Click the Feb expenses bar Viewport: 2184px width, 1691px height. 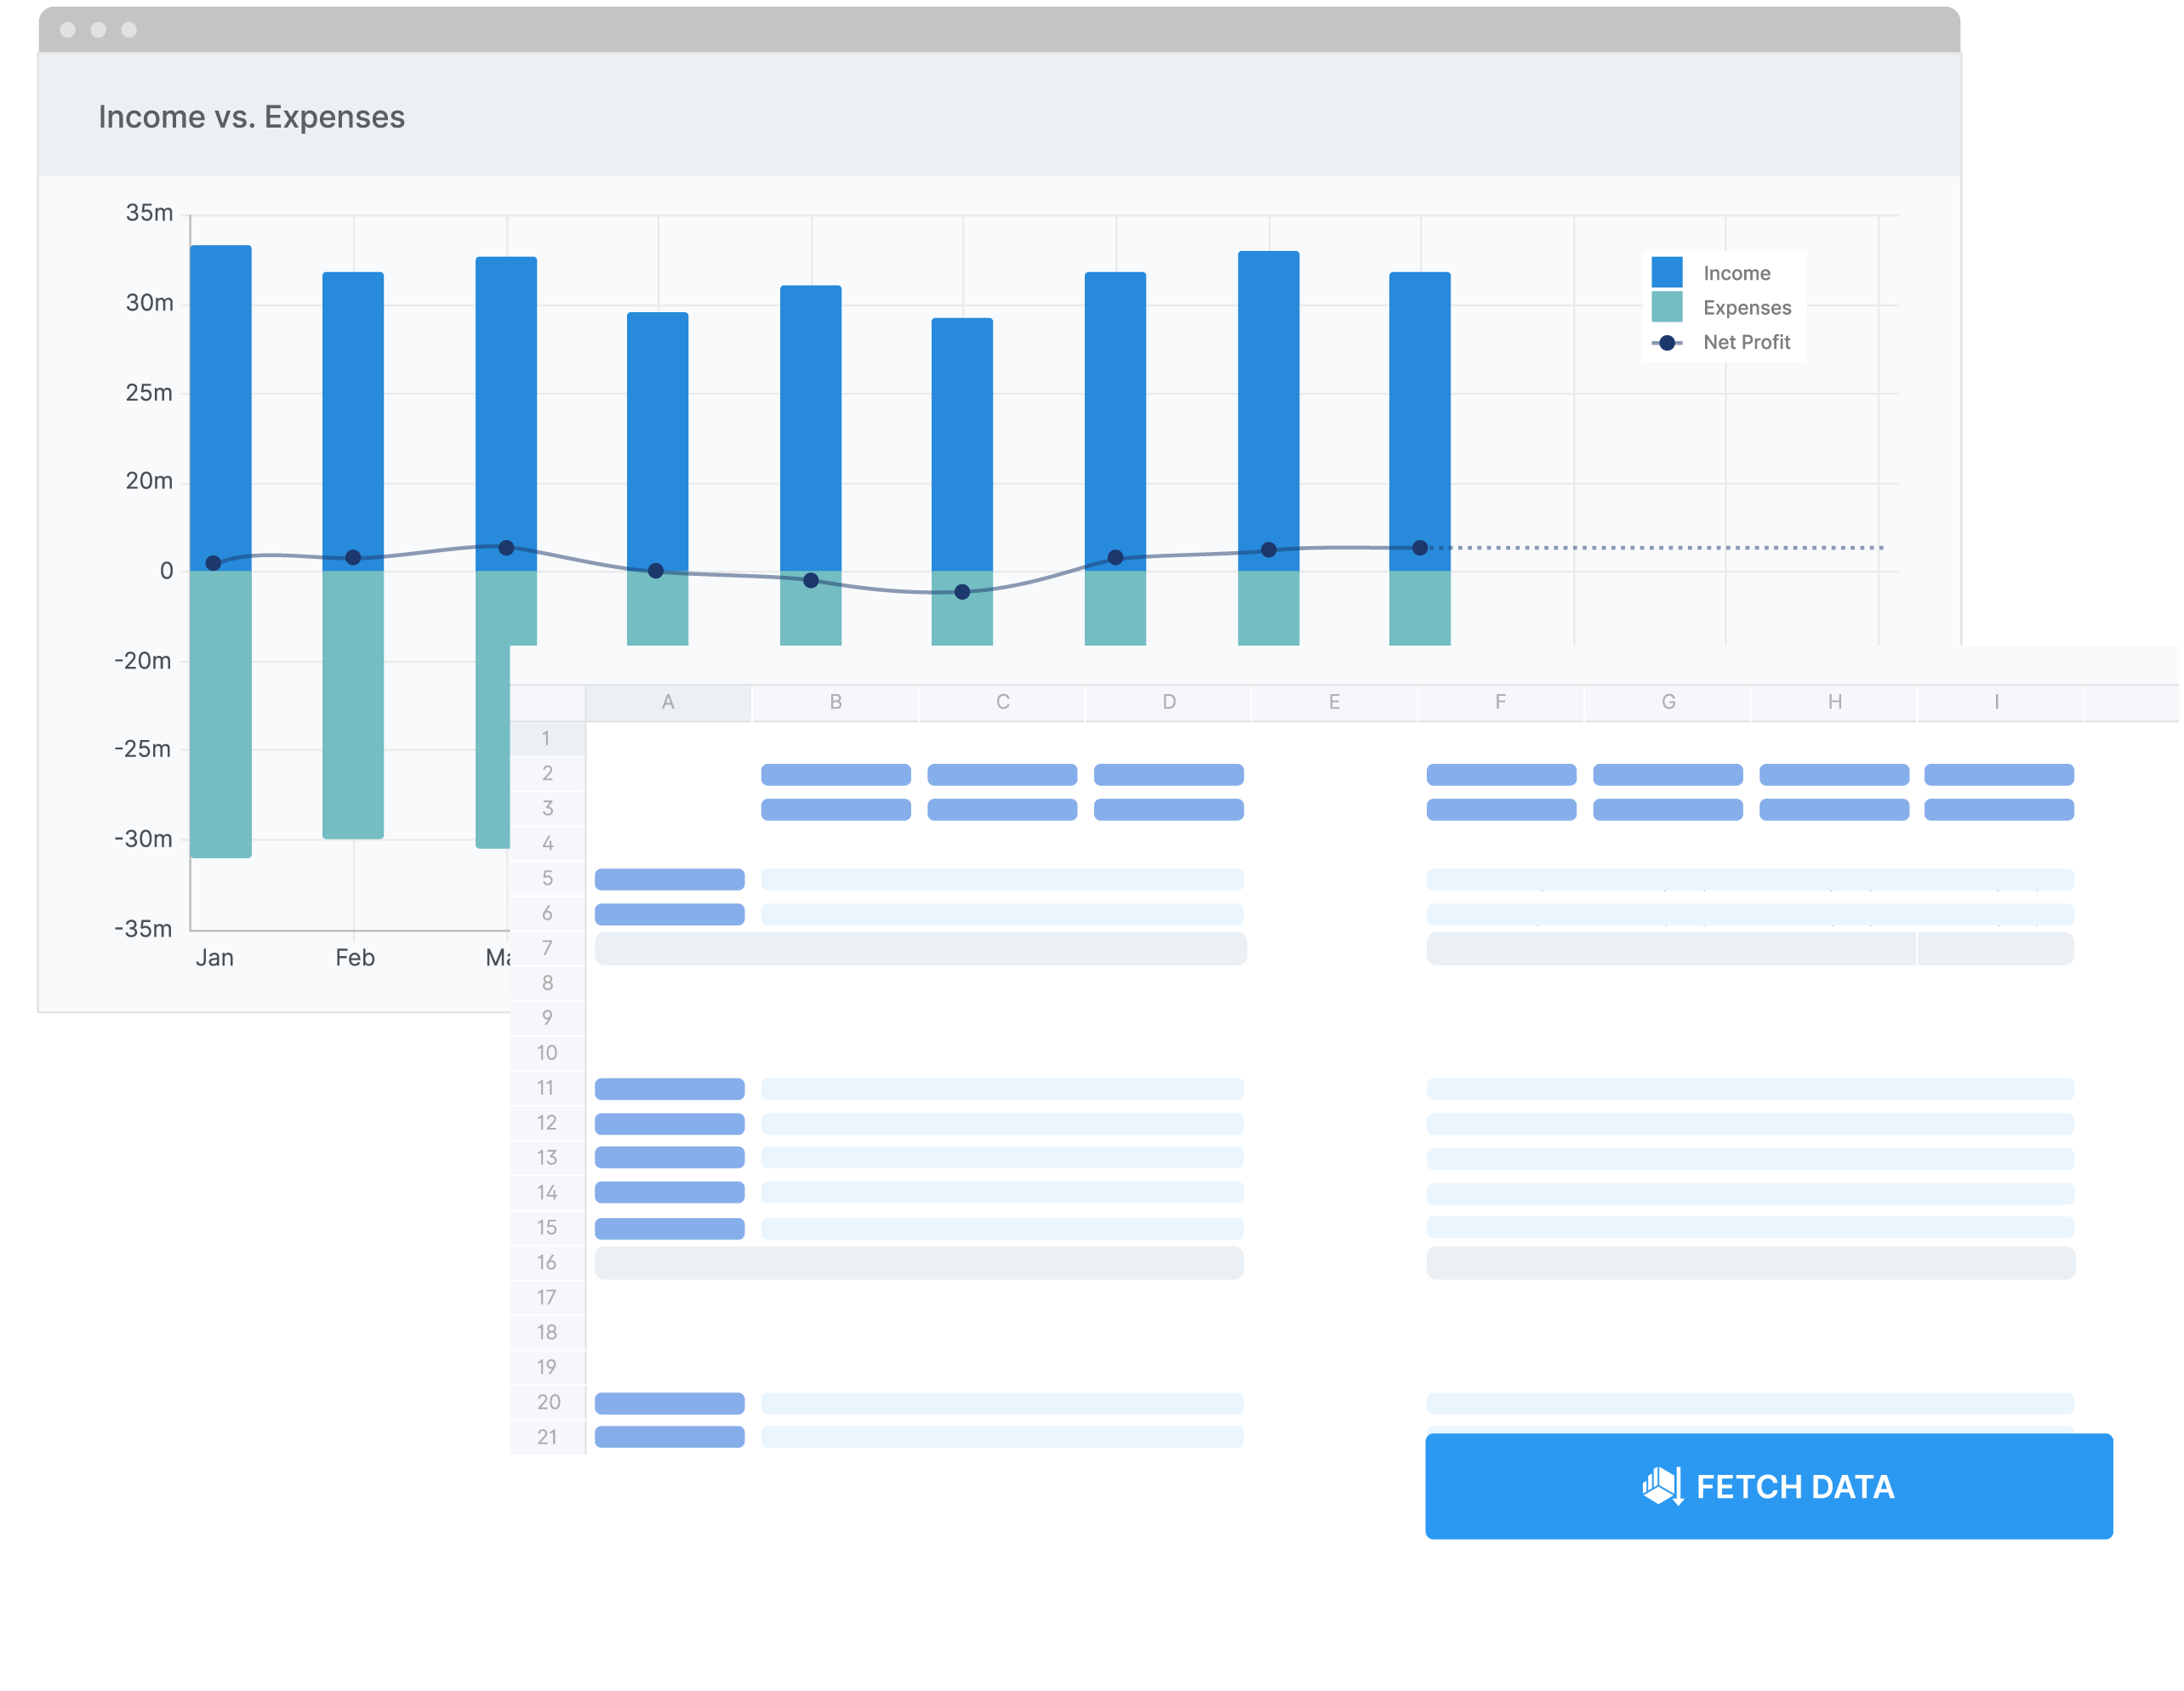[x=353, y=705]
